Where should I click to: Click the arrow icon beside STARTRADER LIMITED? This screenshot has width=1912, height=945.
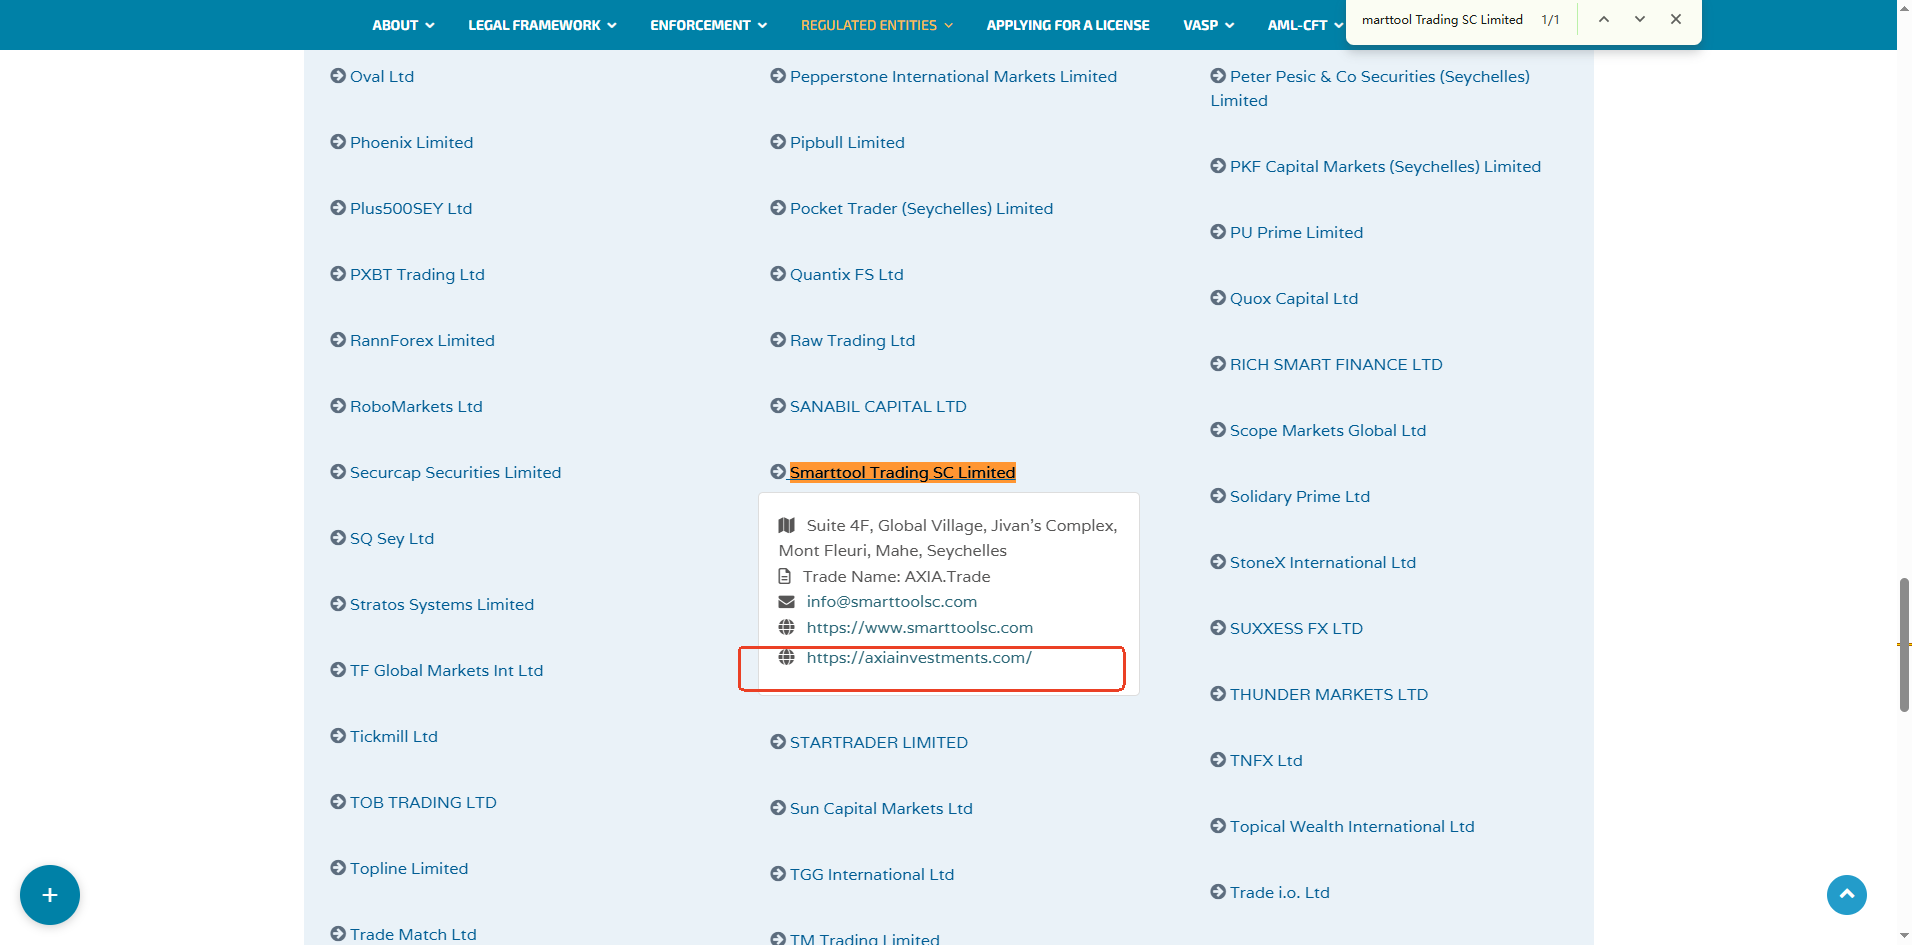click(778, 742)
